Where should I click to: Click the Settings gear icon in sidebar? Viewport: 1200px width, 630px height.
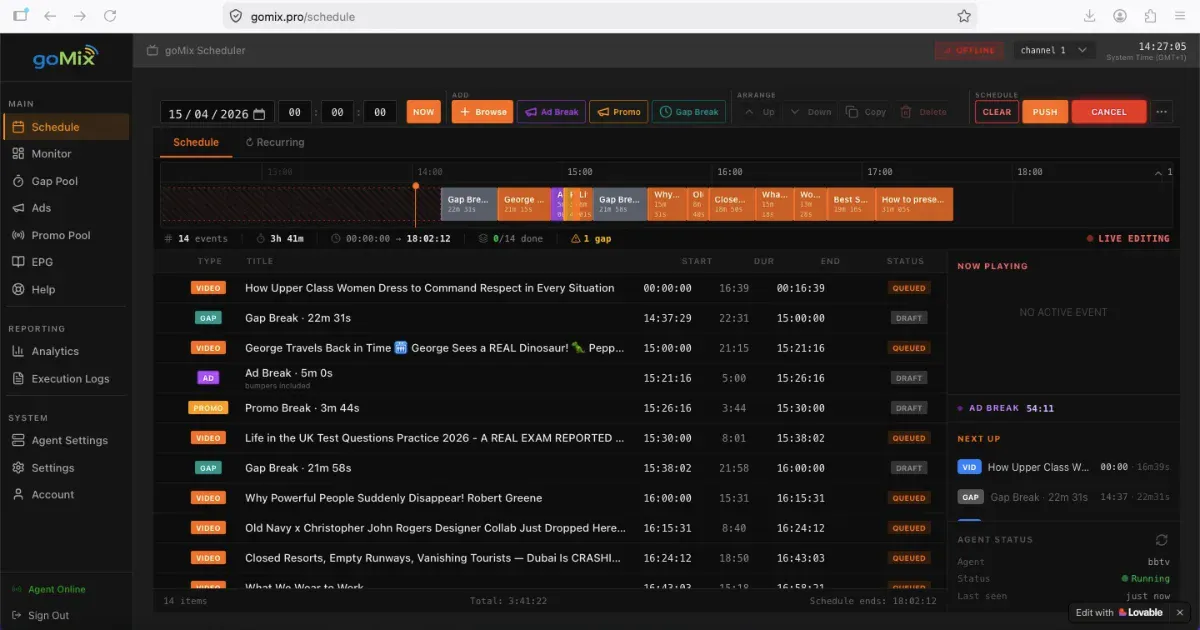click(x=18, y=467)
